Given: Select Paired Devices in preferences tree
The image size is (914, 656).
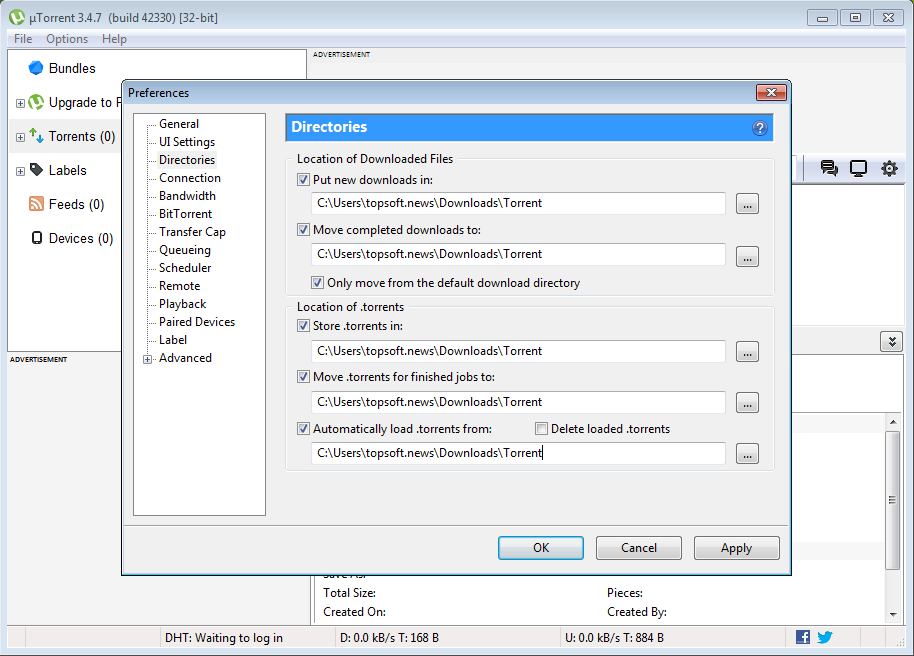Looking at the screenshot, I should [x=197, y=322].
